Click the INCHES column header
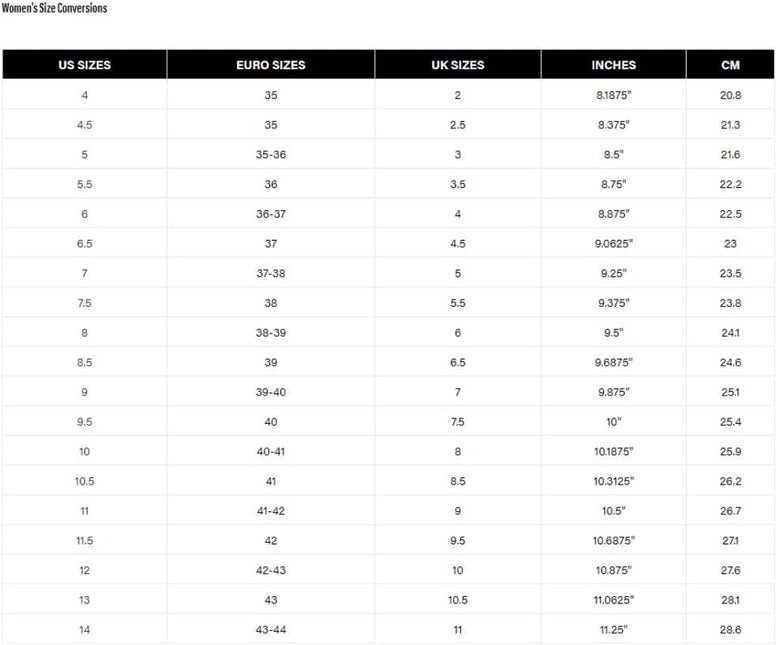 pos(614,64)
